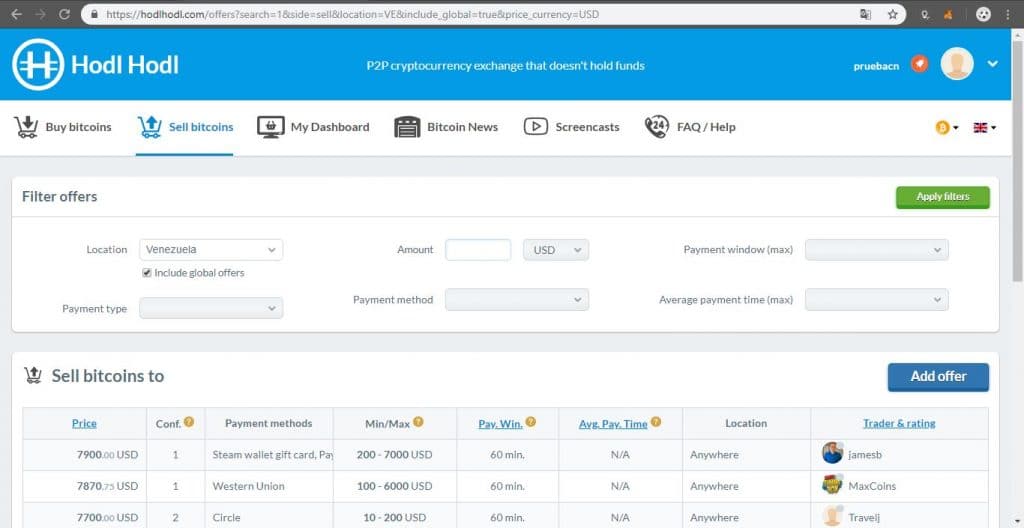Screen dimensions: 1024x528
Task: Click the Amount input field
Action: tap(478, 250)
